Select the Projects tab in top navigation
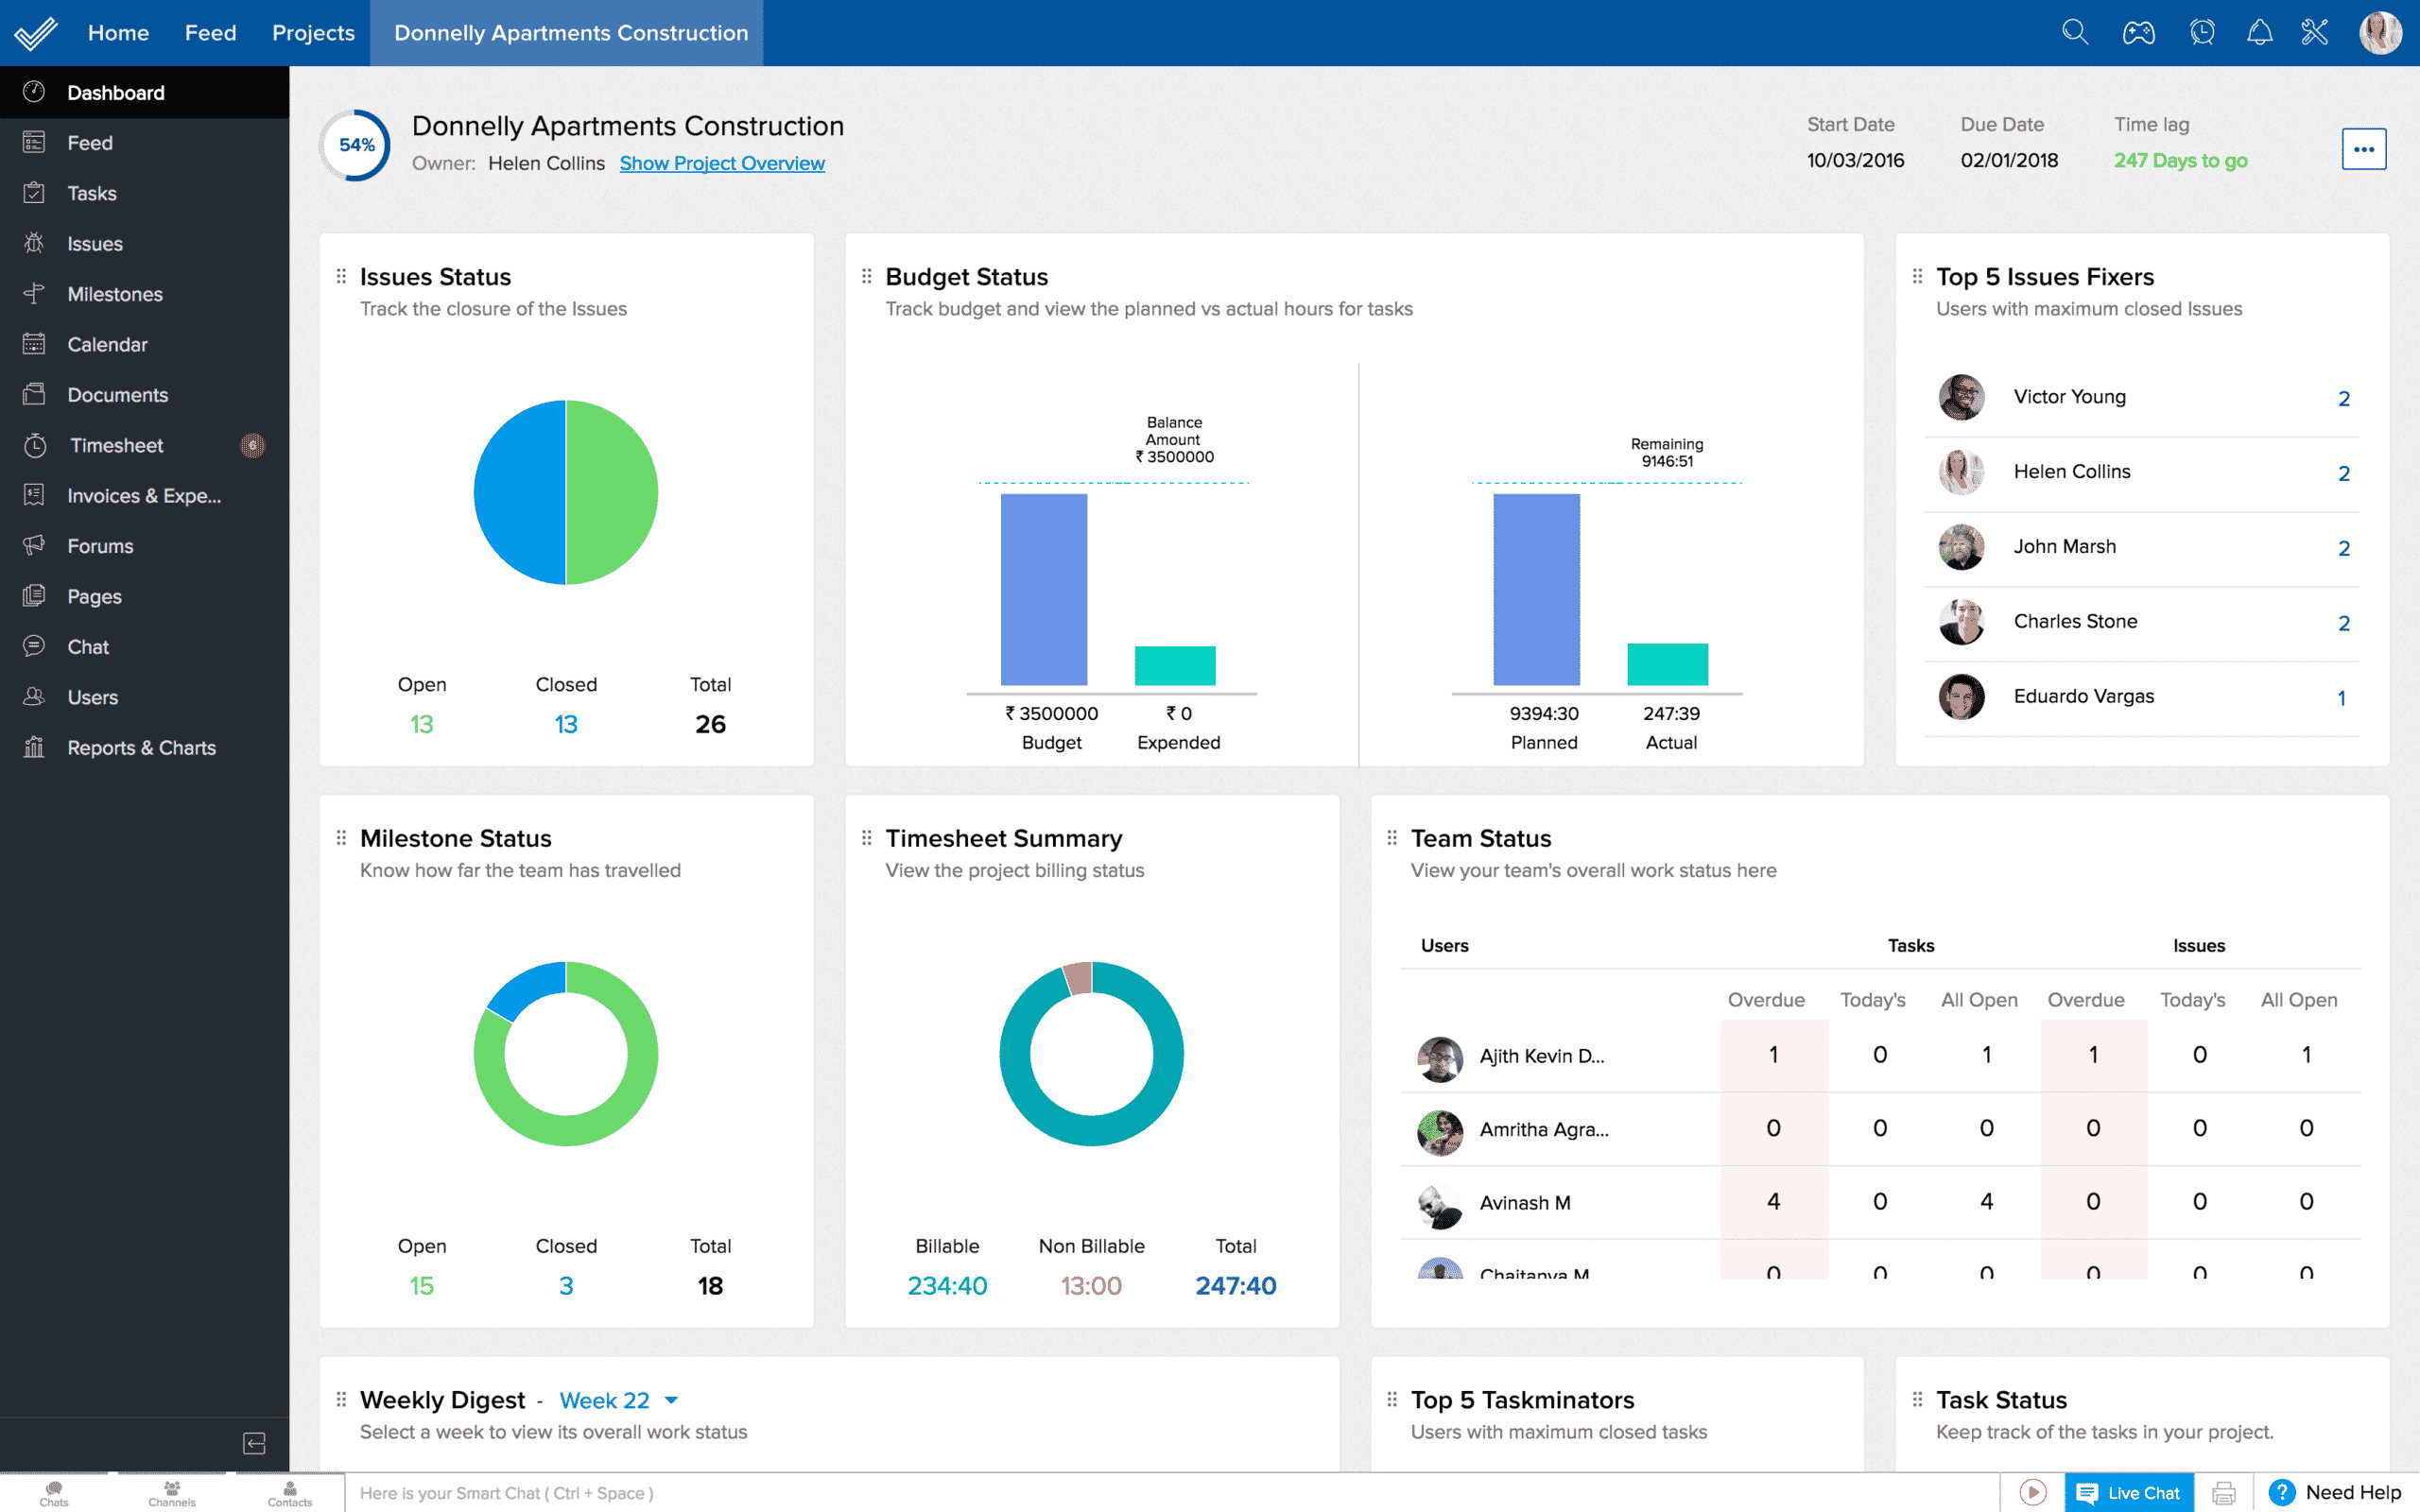The height and width of the screenshot is (1512, 2420). [x=312, y=33]
